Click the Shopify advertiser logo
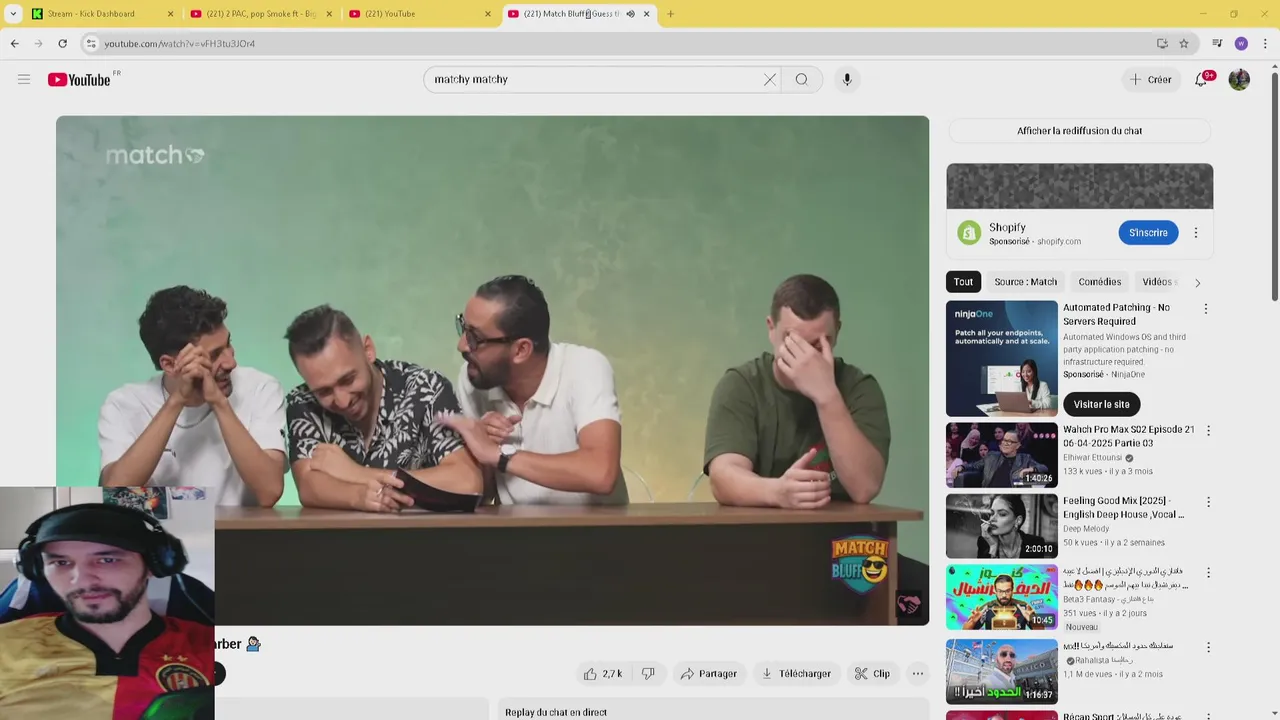This screenshot has width=1280, height=720. [x=968, y=233]
